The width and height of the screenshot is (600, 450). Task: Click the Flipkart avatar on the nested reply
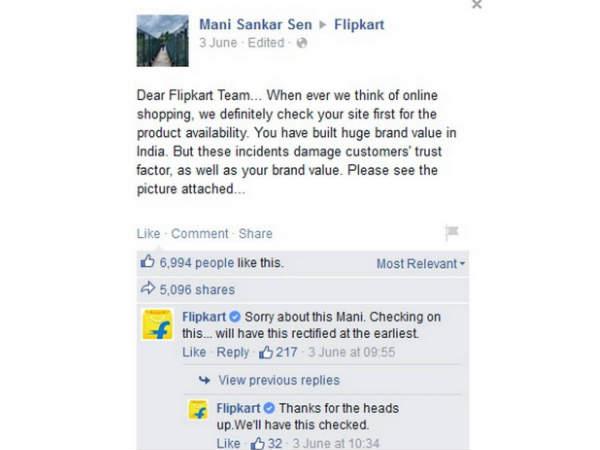(x=199, y=410)
